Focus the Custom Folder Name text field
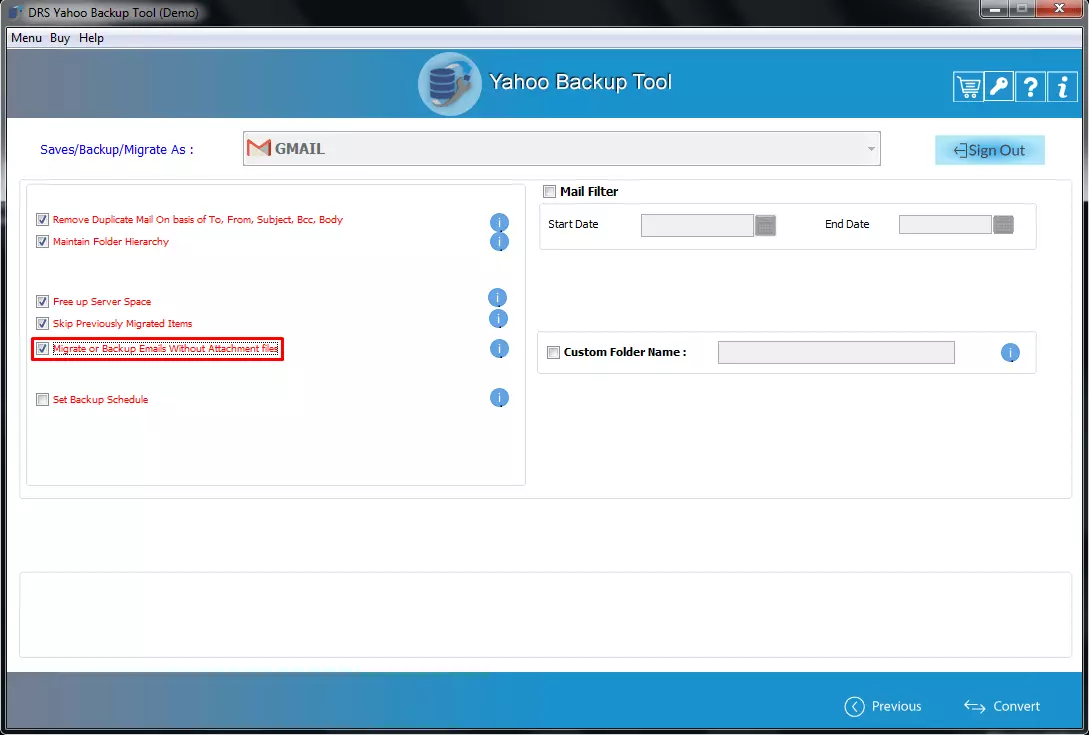Image resolution: width=1089 pixels, height=735 pixels. click(x=836, y=352)
